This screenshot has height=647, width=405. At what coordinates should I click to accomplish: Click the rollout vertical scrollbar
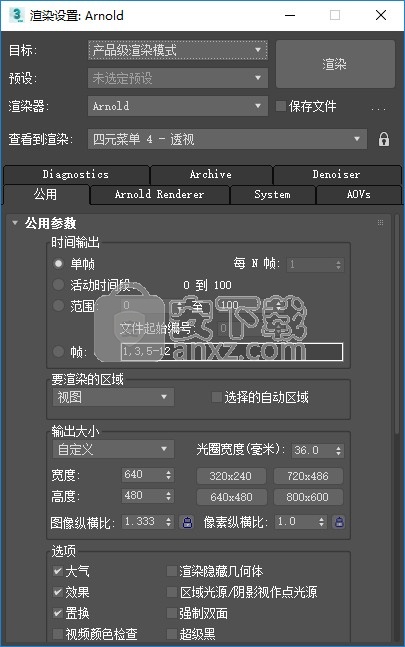[x=396, y=324]
